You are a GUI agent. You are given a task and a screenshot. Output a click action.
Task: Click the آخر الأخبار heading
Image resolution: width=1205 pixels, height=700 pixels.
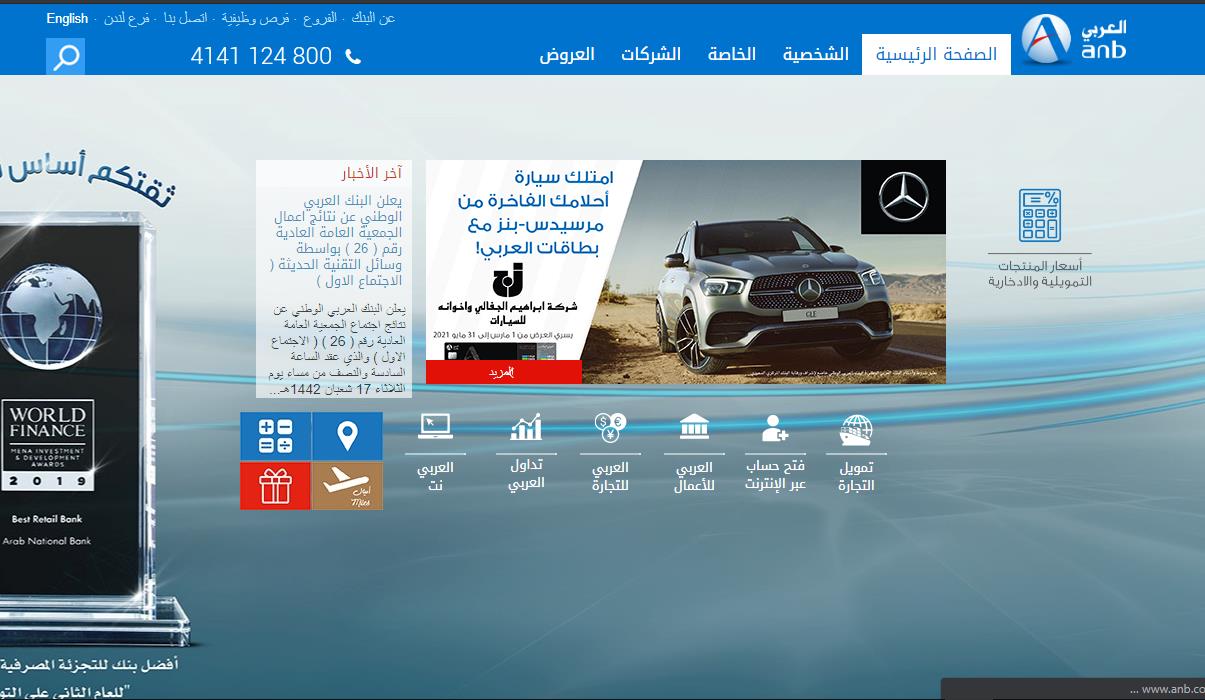[x=371, y=173]
